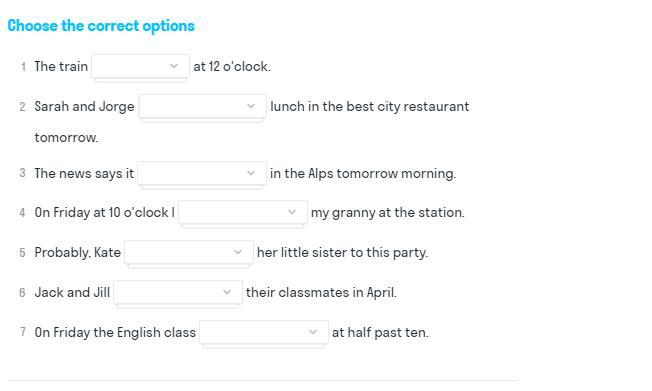Click the text "in the Alps tomorrow morning."
This screenshot has width=652, height=391.
tap(363, 173)
